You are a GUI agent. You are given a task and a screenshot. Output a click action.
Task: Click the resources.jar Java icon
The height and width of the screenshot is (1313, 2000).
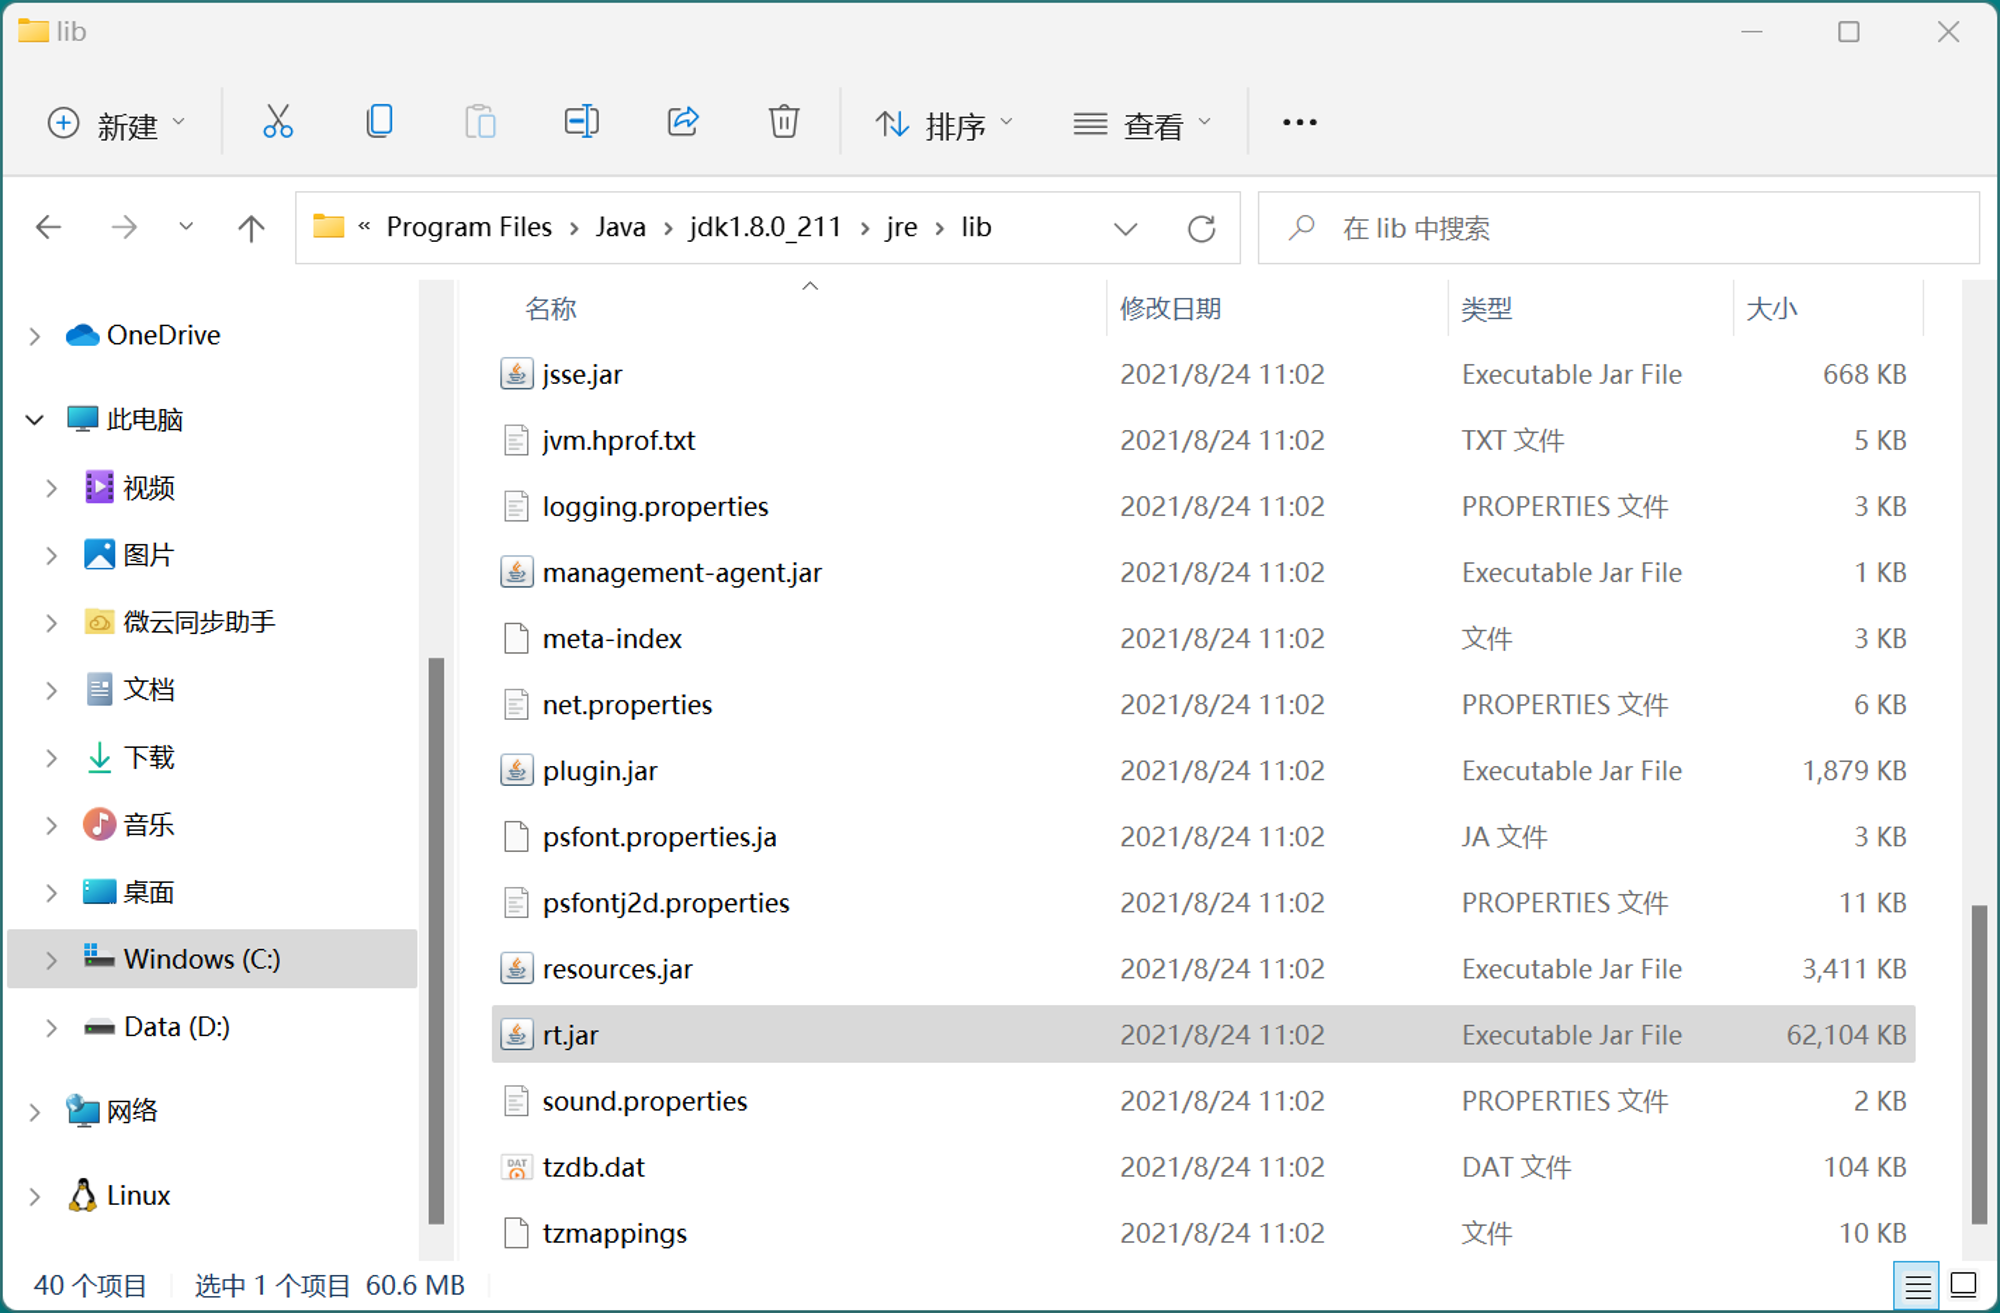(x=516, y=969)
